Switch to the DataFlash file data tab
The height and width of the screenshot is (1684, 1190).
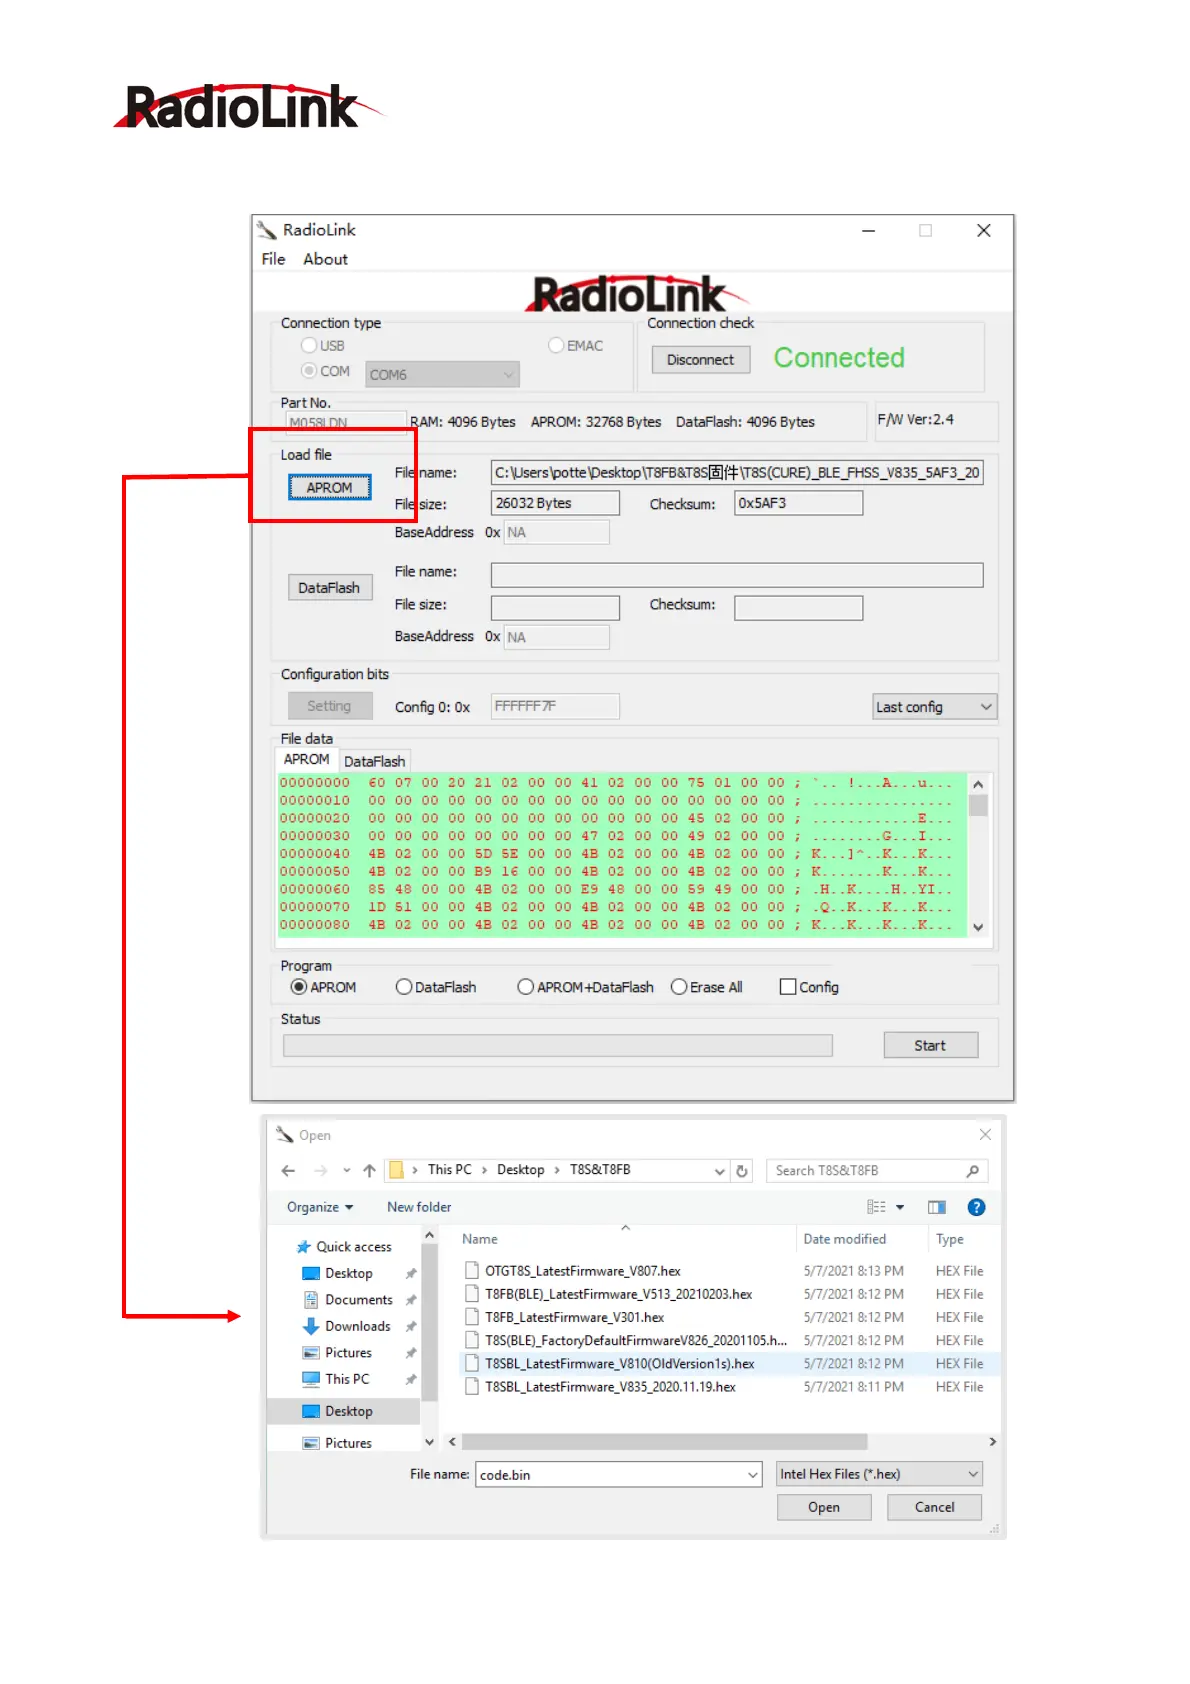pyautogui.click(x=374, y=762)
